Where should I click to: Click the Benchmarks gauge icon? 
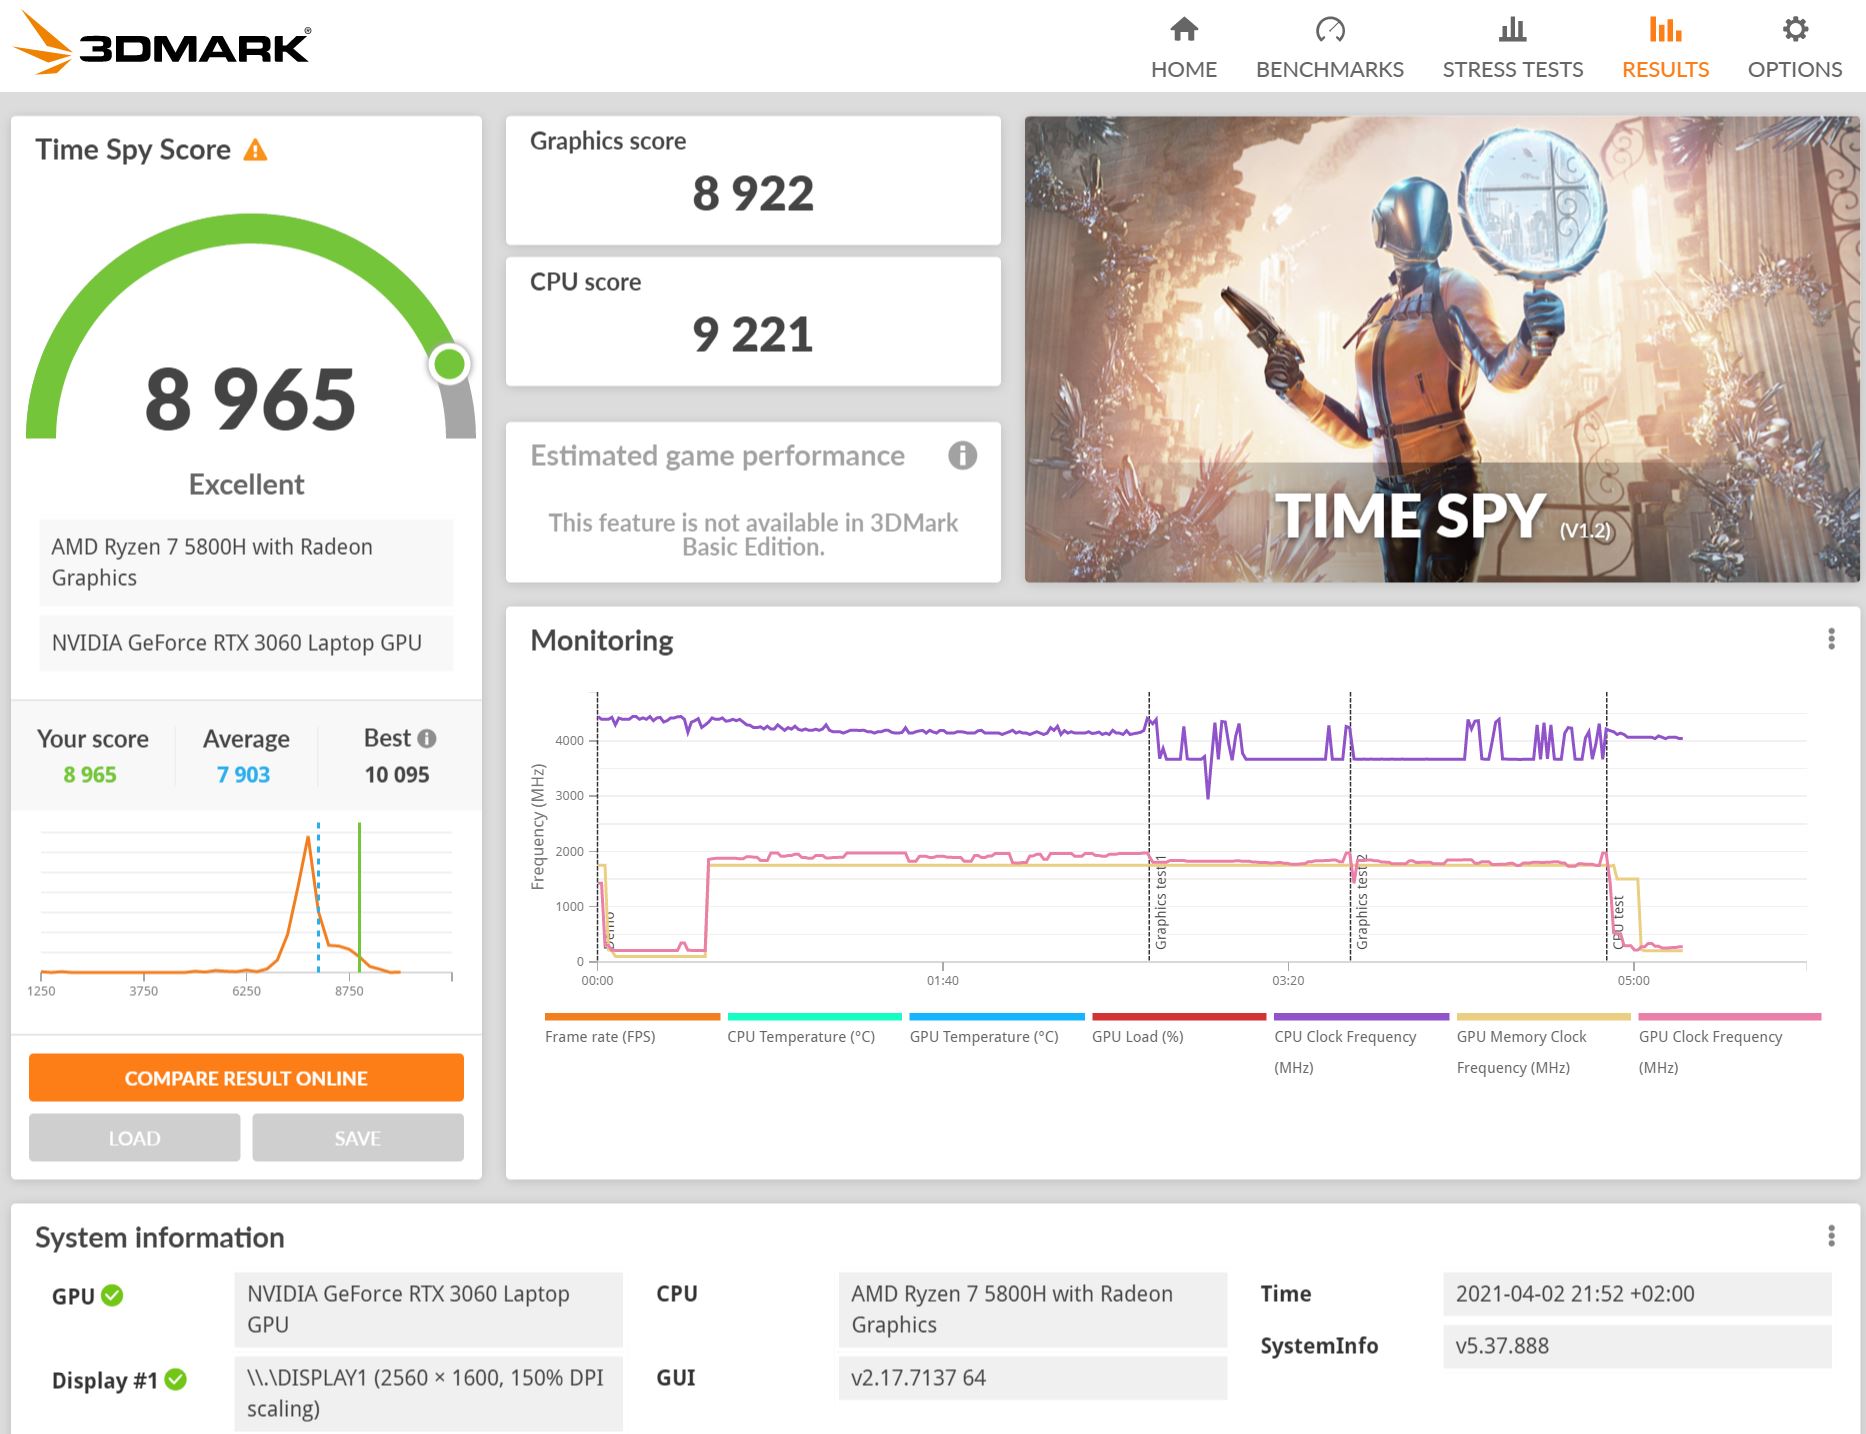[1329, 30]
